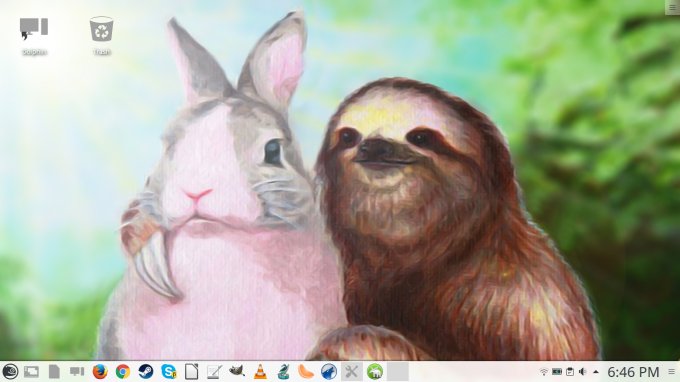This screenshot has width=680, height=382.
Task: Select the Trash desktop icon
Action: coord(101,36)
